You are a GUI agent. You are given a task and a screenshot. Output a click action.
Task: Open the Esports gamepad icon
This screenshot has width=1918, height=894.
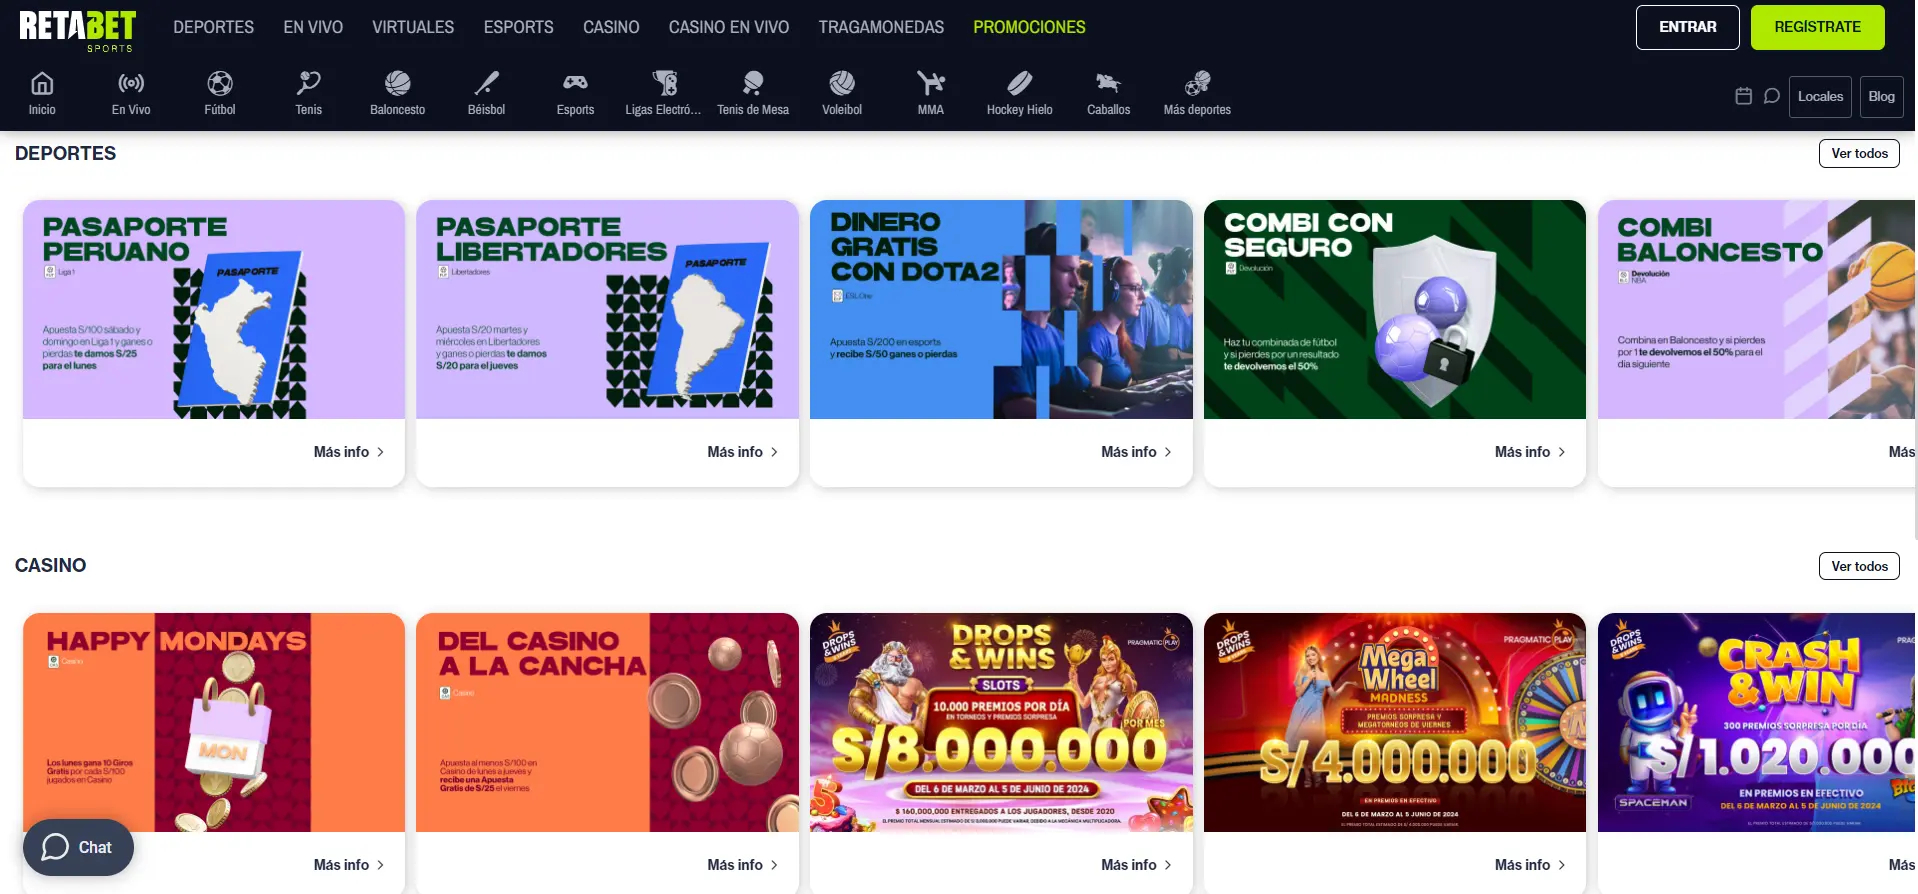click(x=575, y=83)
